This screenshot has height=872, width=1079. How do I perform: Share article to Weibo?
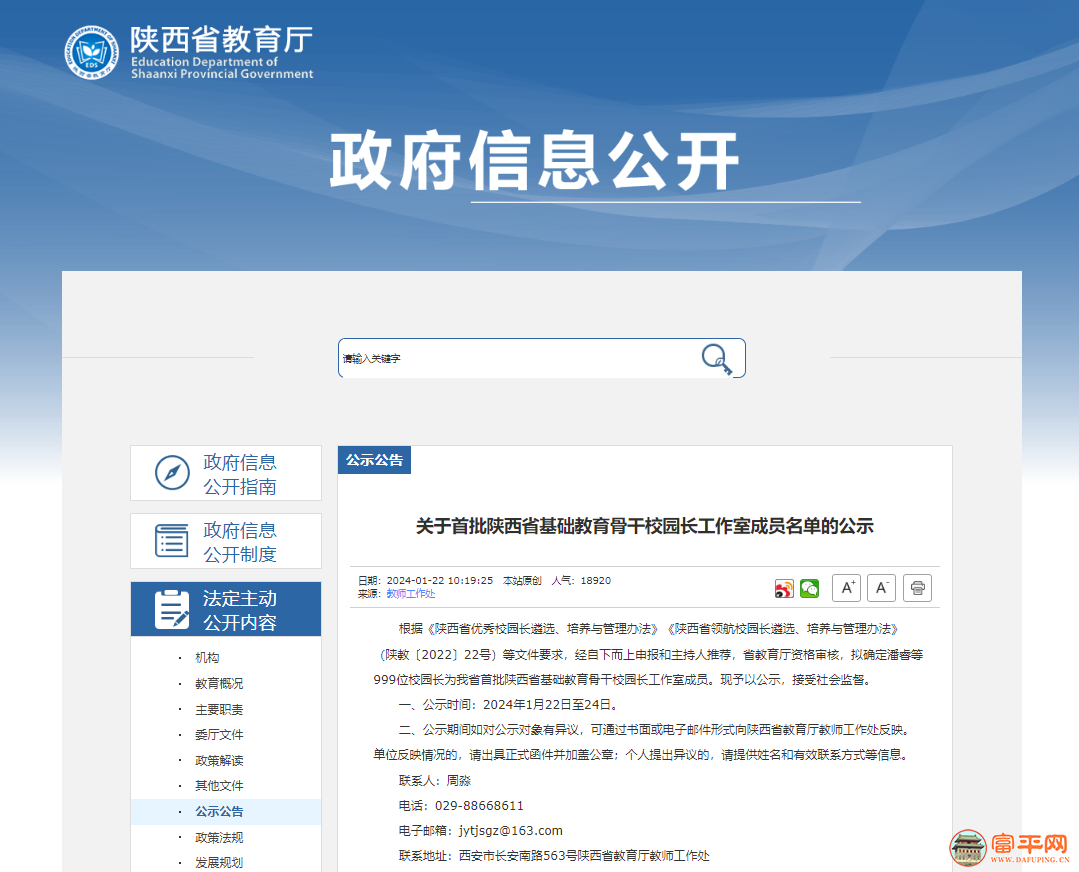pos(784,588)
